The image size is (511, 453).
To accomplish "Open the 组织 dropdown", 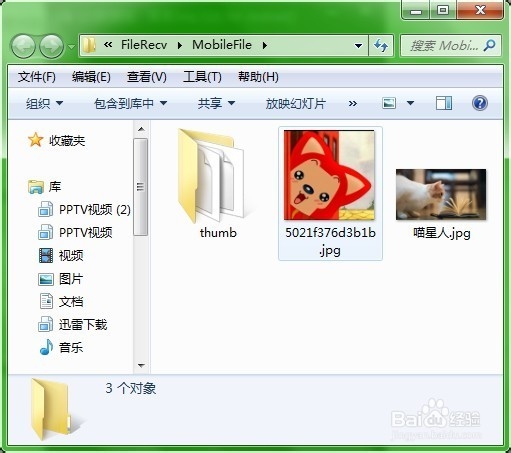I will point(44,103).
